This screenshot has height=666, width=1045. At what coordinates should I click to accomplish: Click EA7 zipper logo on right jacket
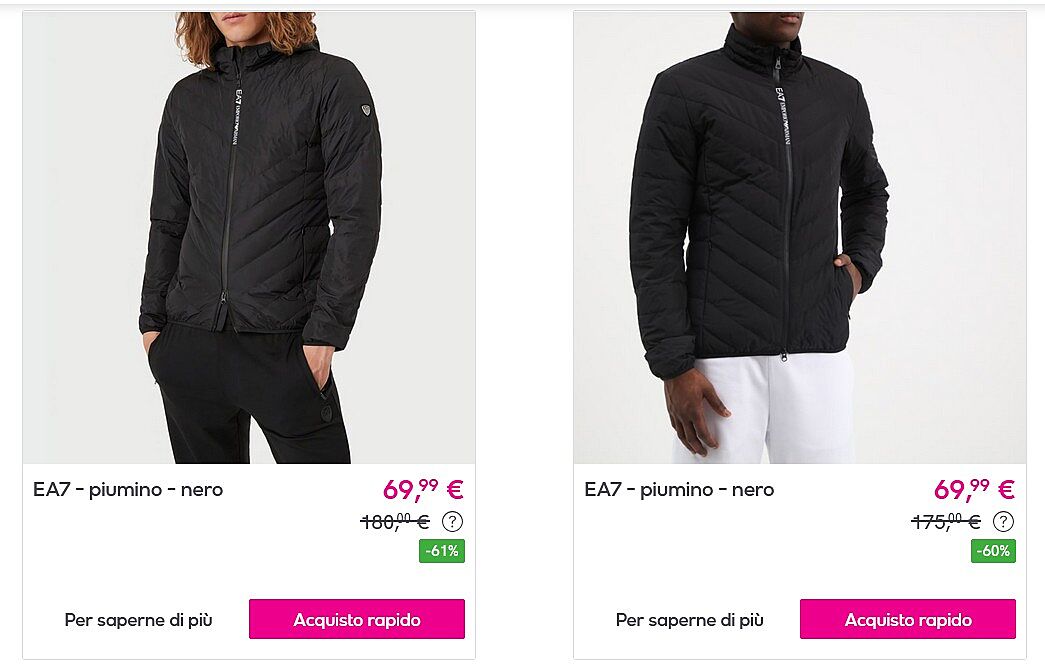pos(783,115)
